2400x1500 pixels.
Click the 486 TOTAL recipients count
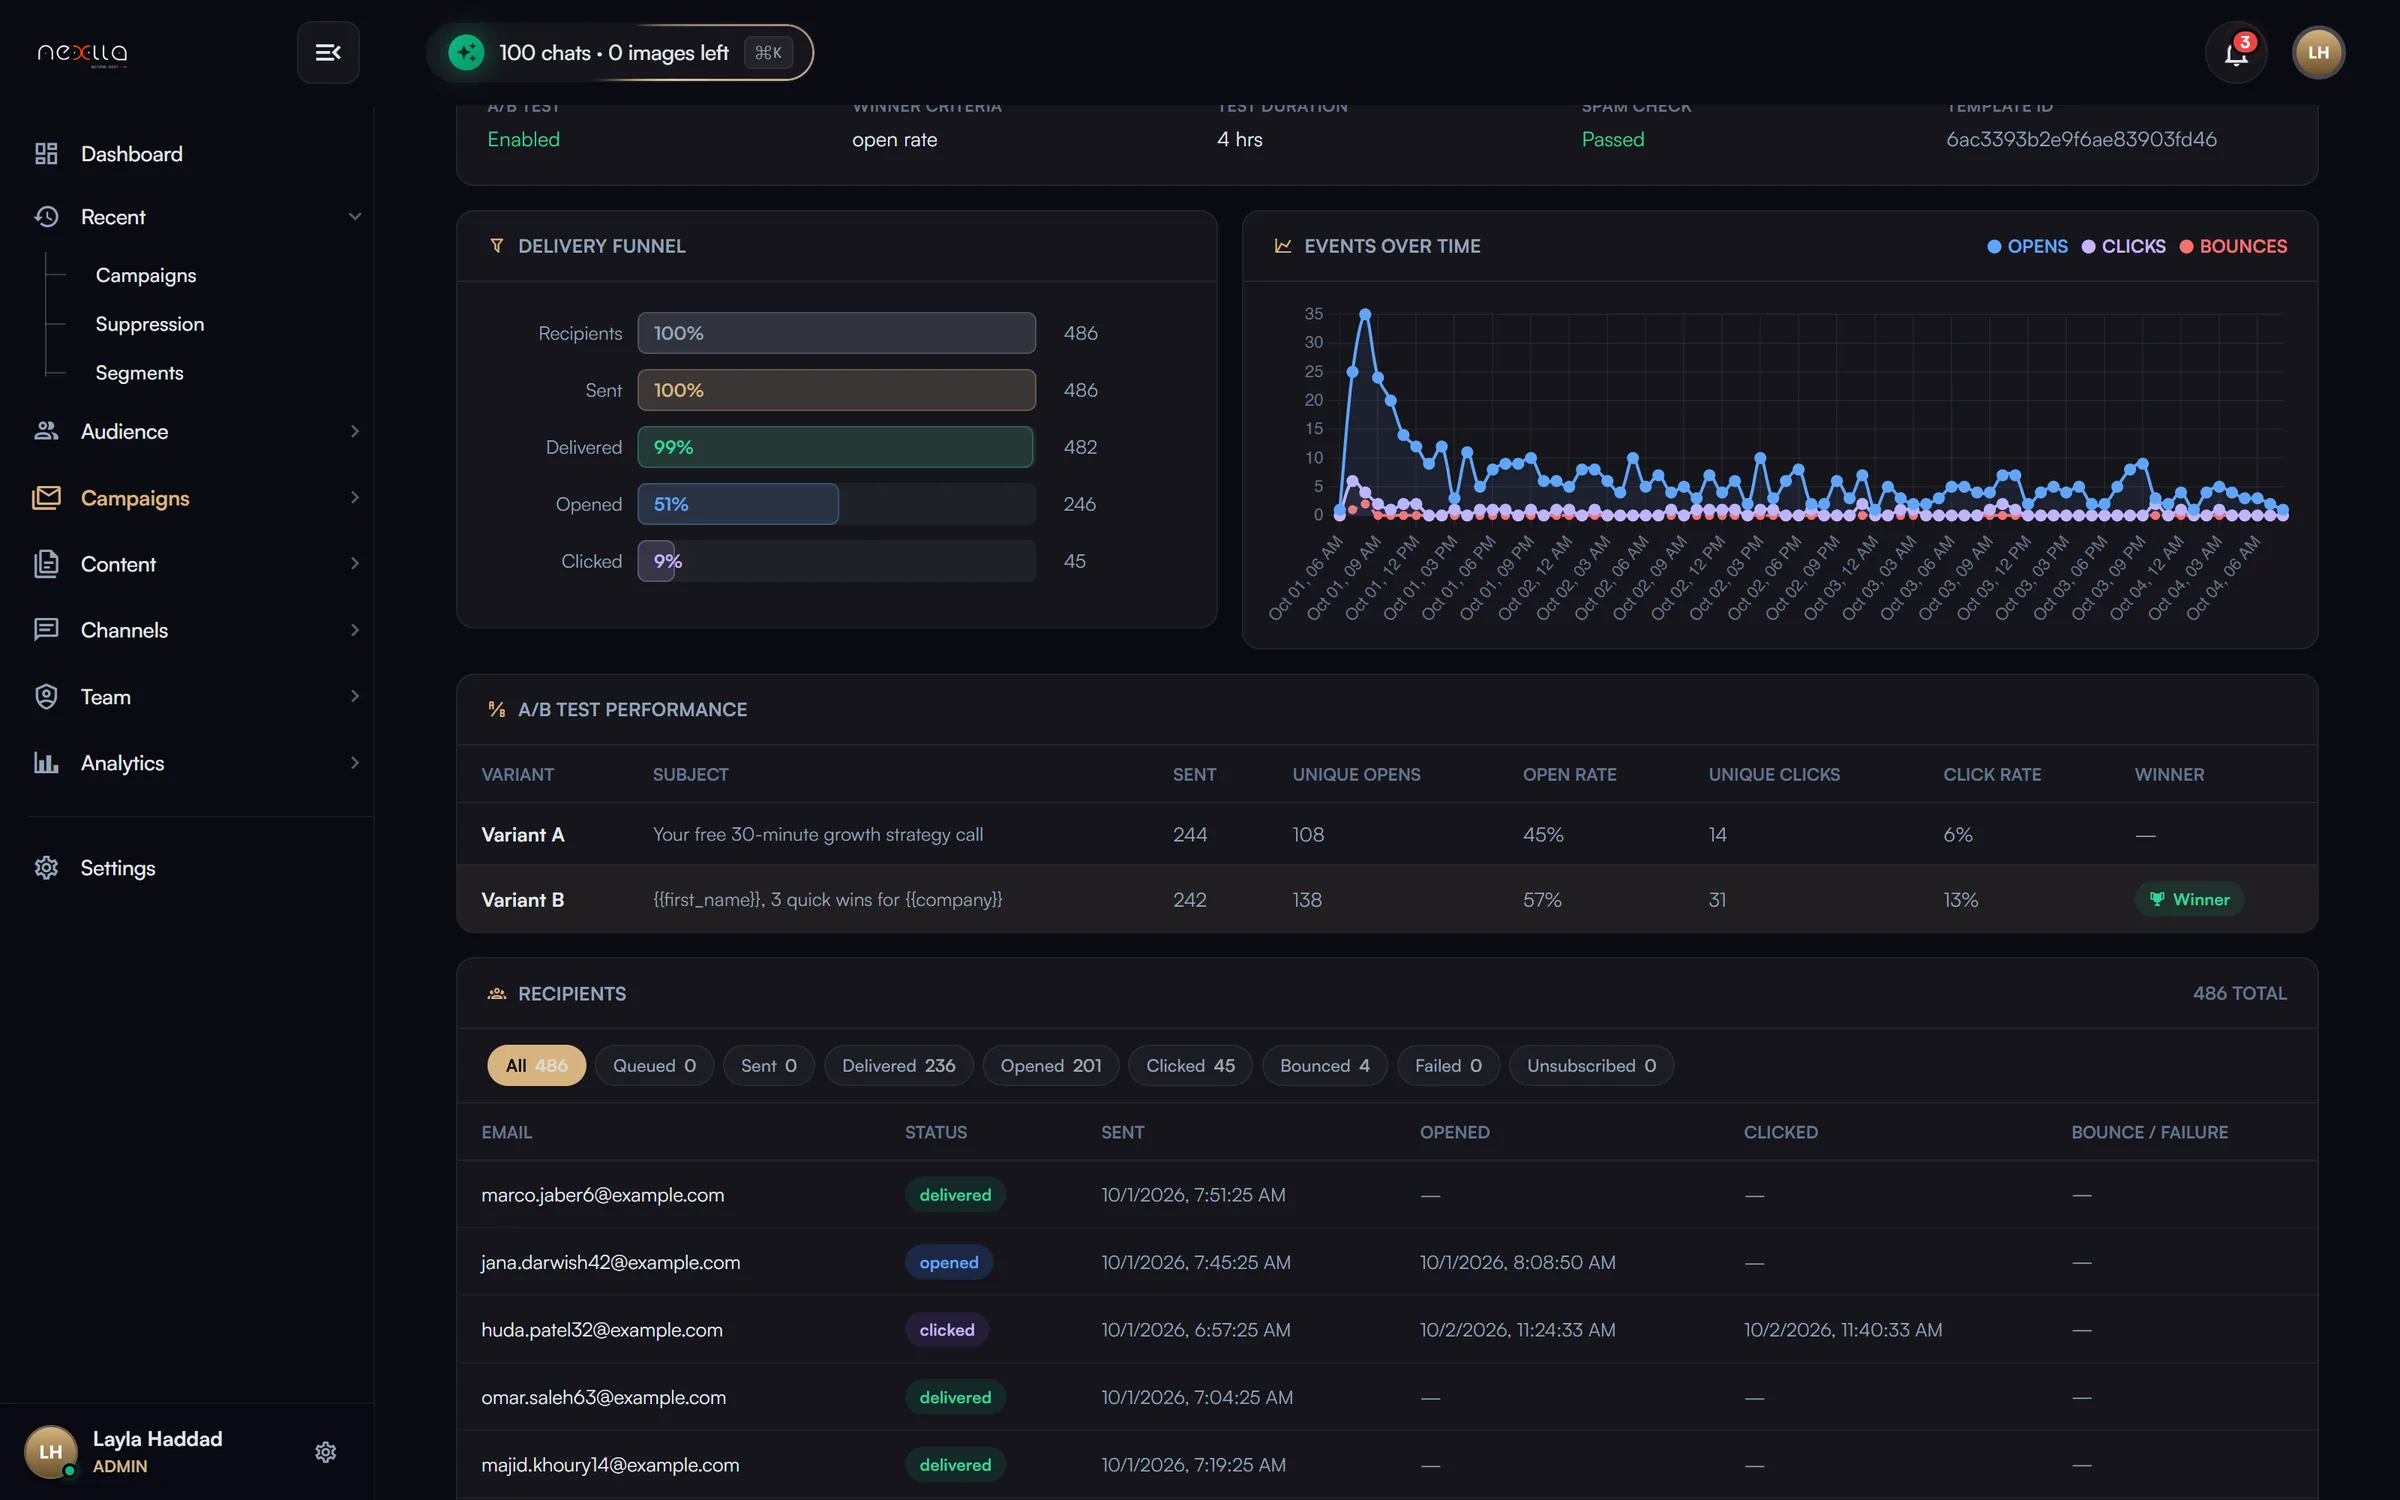point(2239,993)
